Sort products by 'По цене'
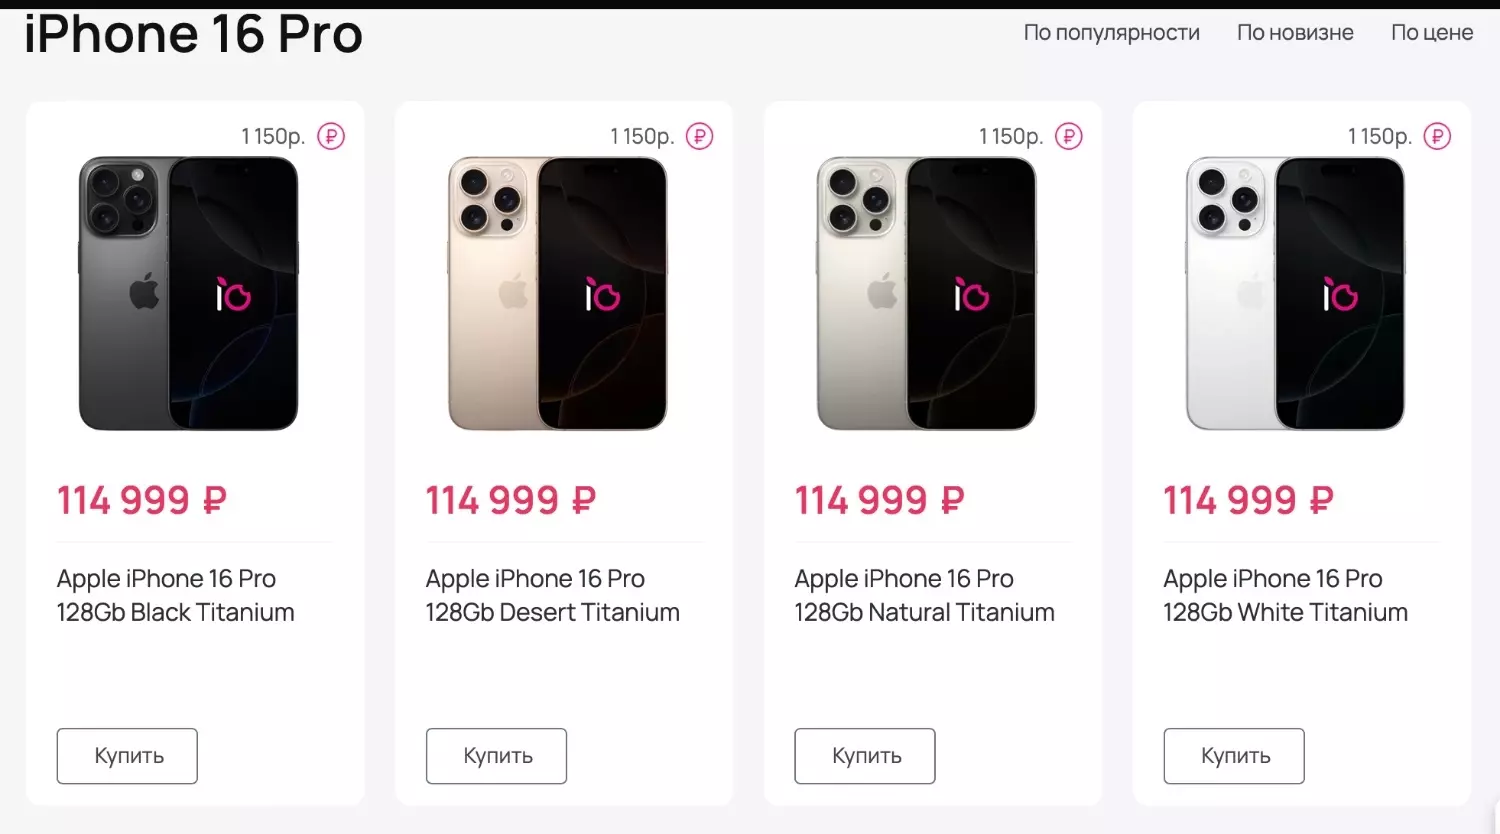The width and height of the screenshot is (1500, 834). pos(1431,32)
